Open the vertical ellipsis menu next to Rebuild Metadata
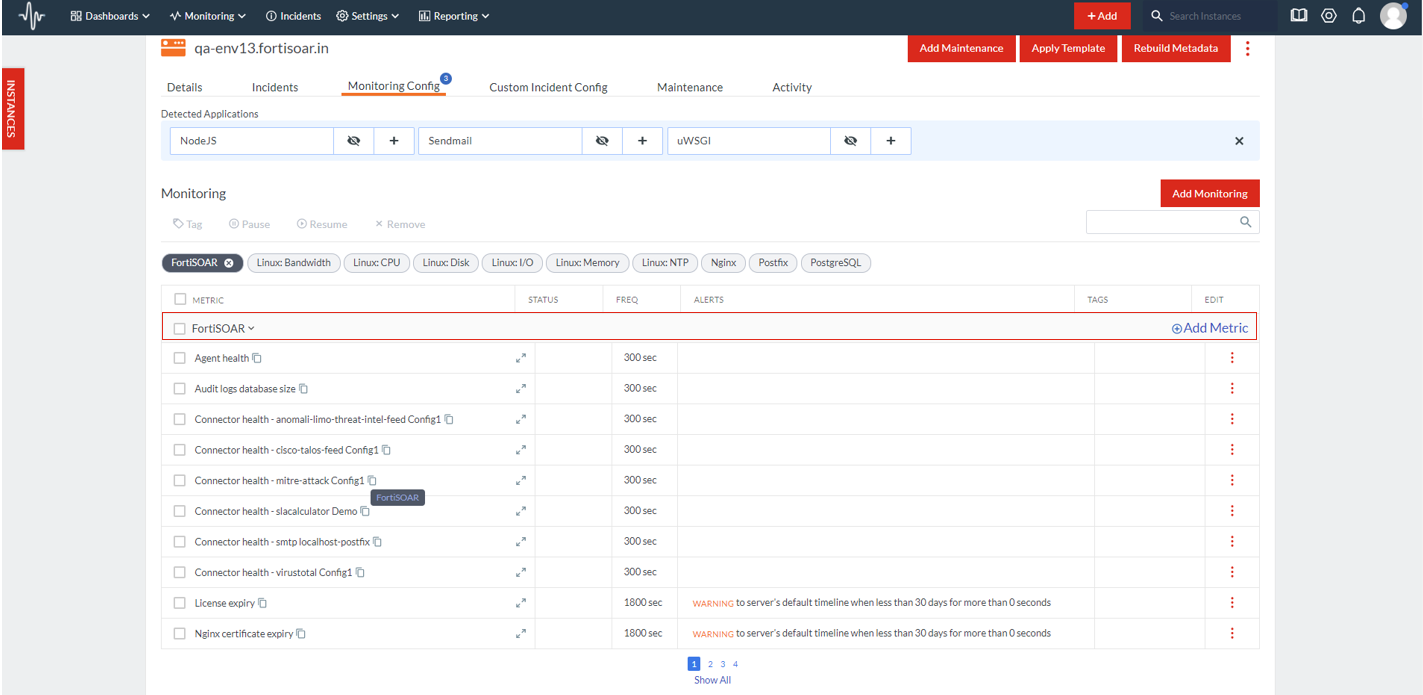Image resolution: width=1423 pixels, height=695 pixels. [1248, 48]
